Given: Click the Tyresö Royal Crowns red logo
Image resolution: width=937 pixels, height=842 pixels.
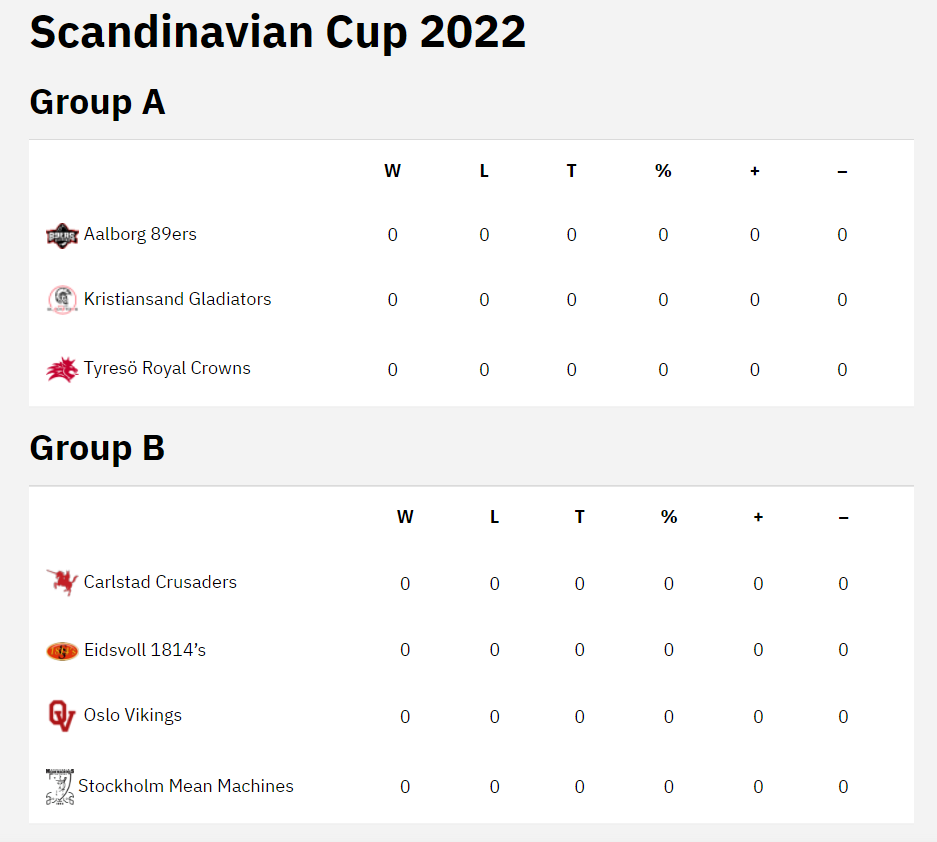Looking at the screenshot, I should 62,369.
